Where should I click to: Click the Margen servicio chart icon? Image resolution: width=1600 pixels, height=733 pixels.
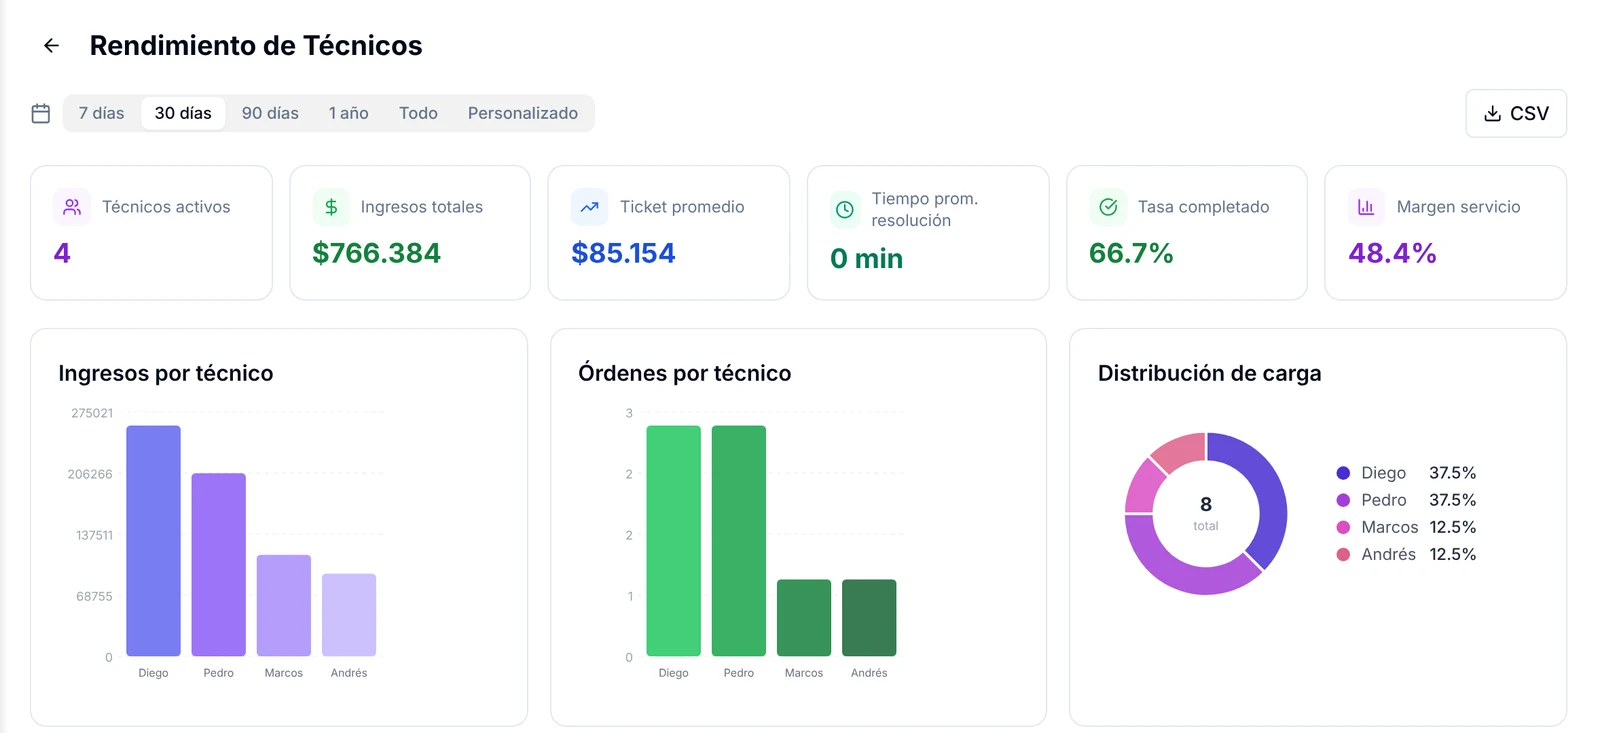point(1366,207)
